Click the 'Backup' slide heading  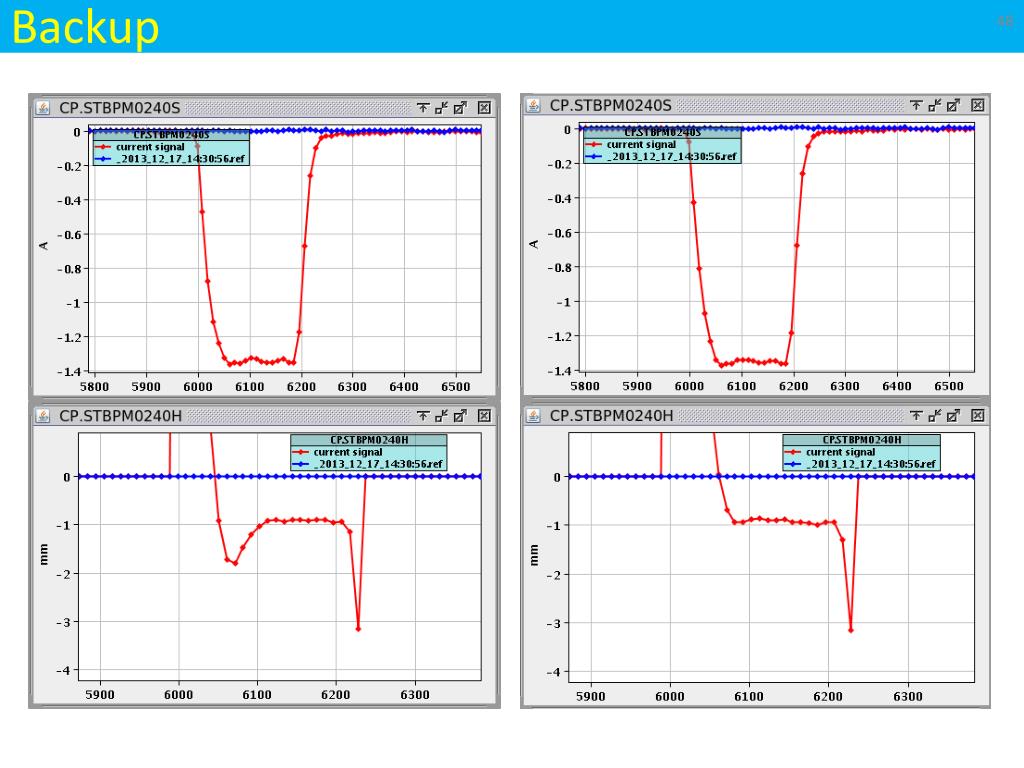pyautogui.click(x=85, y=27)
